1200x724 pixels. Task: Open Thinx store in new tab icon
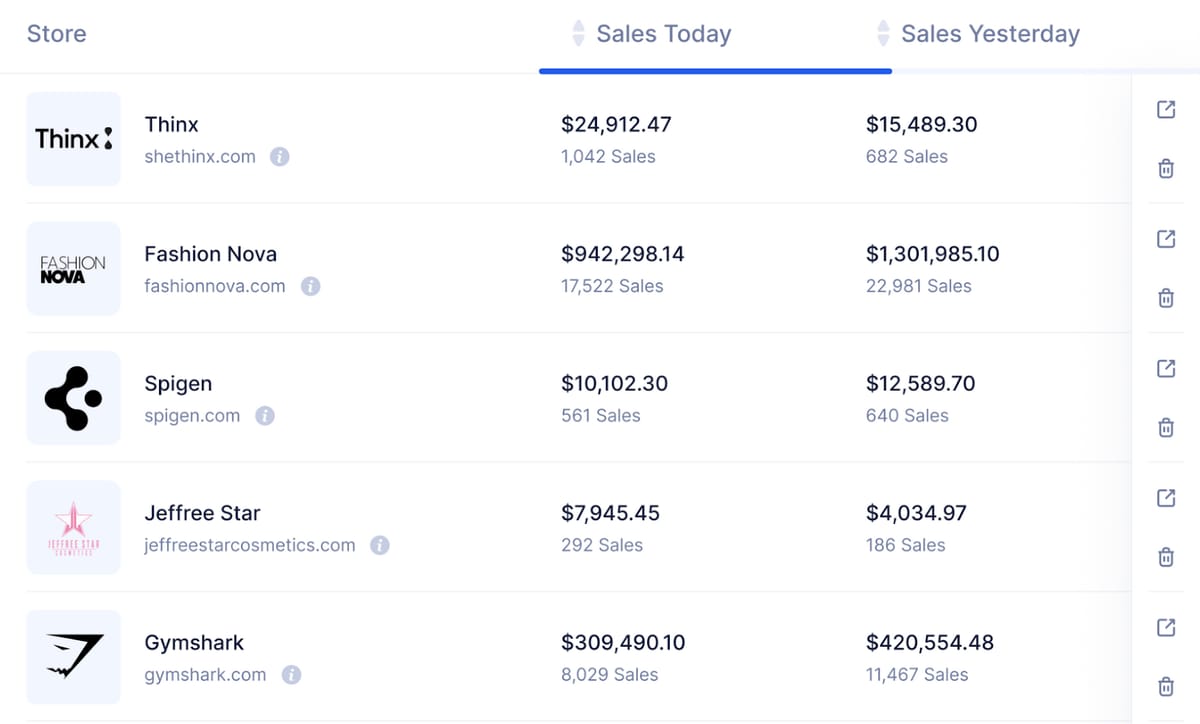(x=1165, y=110)
